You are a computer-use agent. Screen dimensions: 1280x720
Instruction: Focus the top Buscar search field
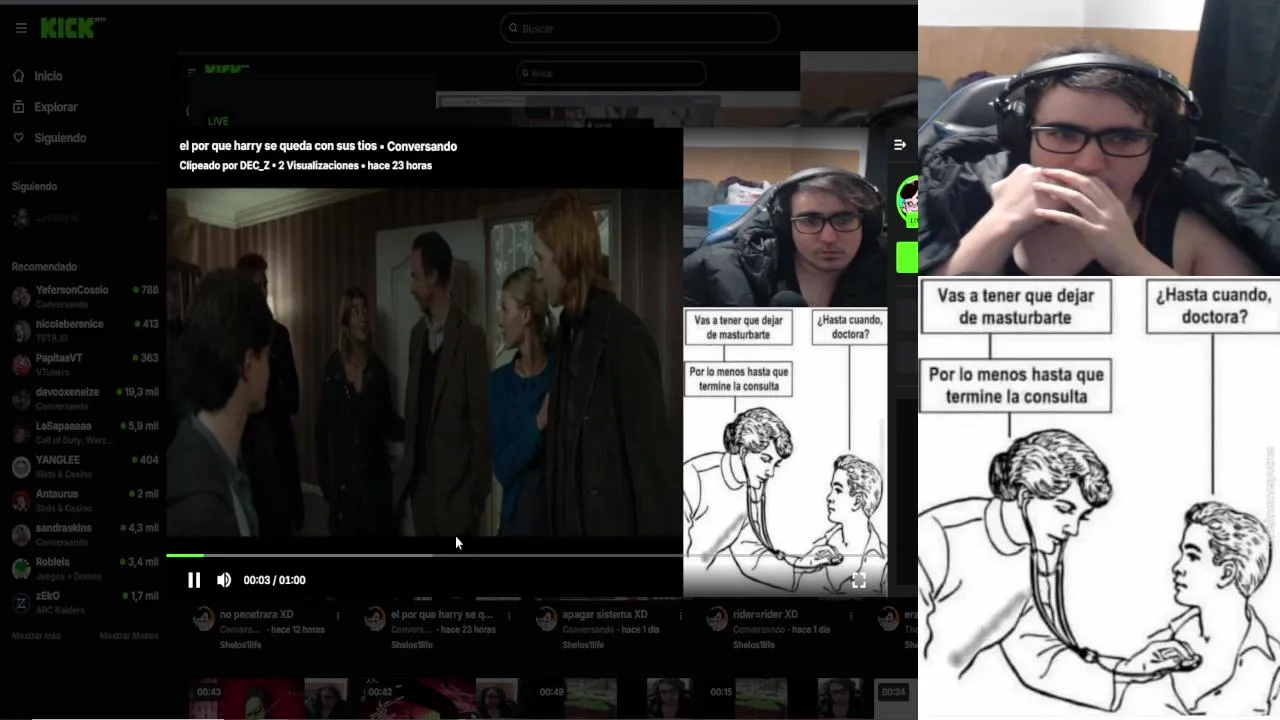640,28
